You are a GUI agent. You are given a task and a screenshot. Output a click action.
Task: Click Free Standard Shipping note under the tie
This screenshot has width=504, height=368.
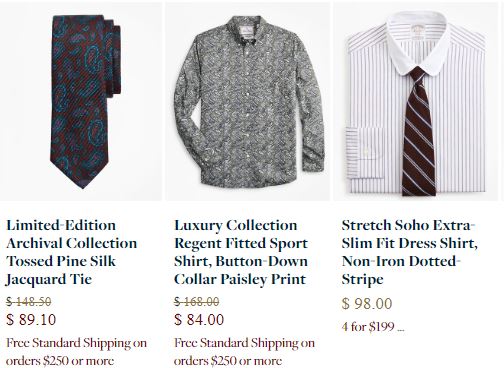tap(76, 352)
